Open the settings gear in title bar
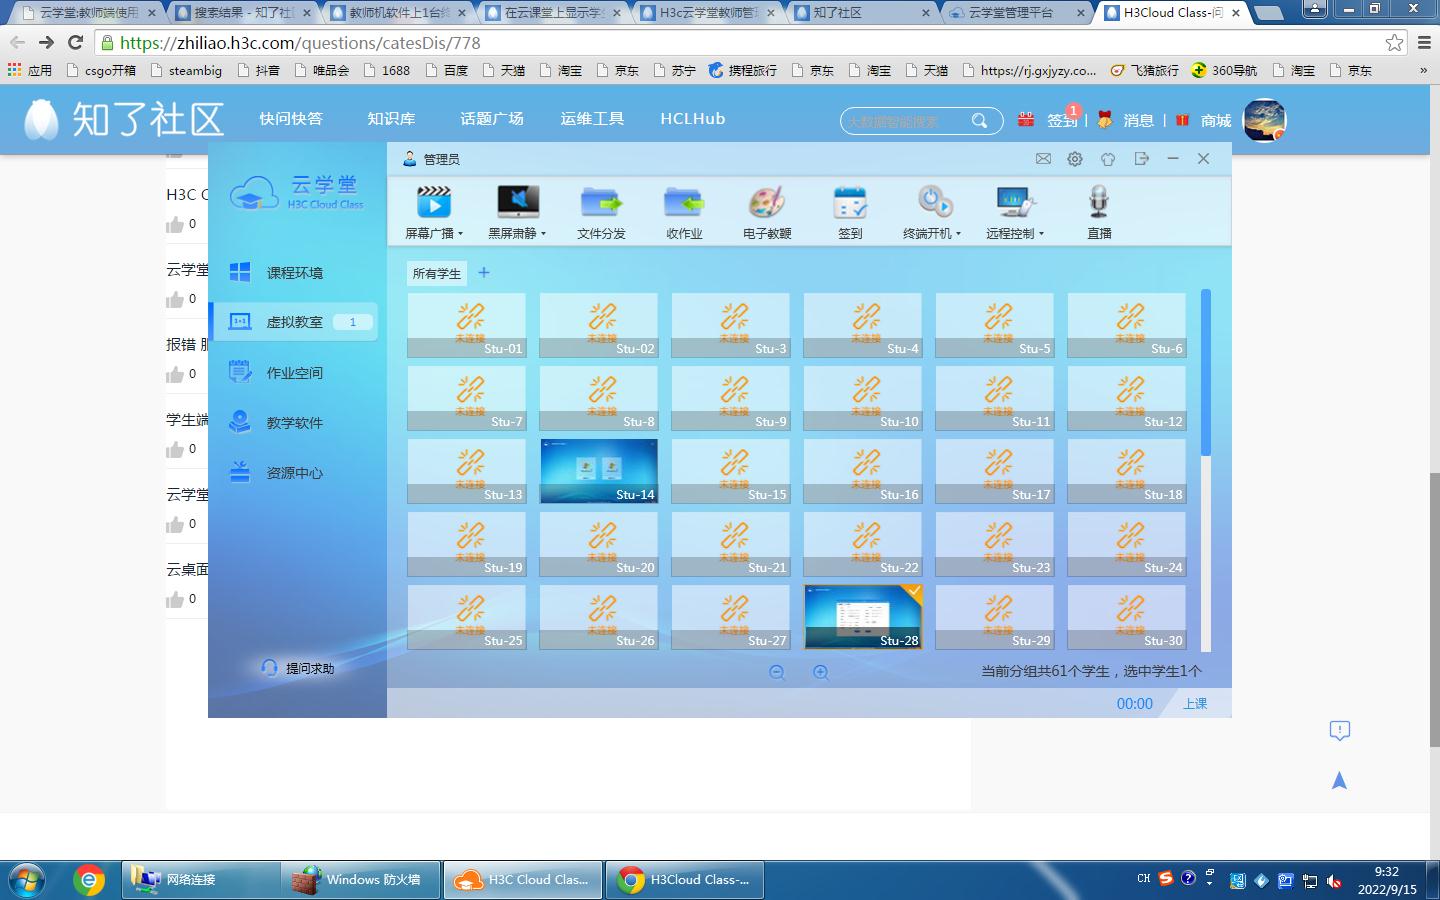Screen dimensions: 1440x900 click(x=1075, y=159)
